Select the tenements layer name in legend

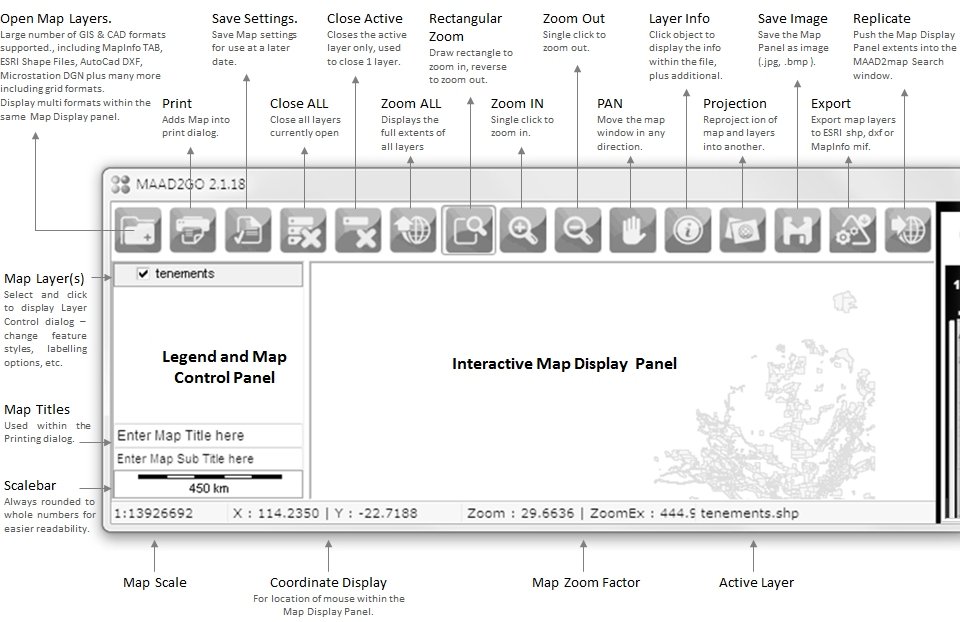(185, 274)
